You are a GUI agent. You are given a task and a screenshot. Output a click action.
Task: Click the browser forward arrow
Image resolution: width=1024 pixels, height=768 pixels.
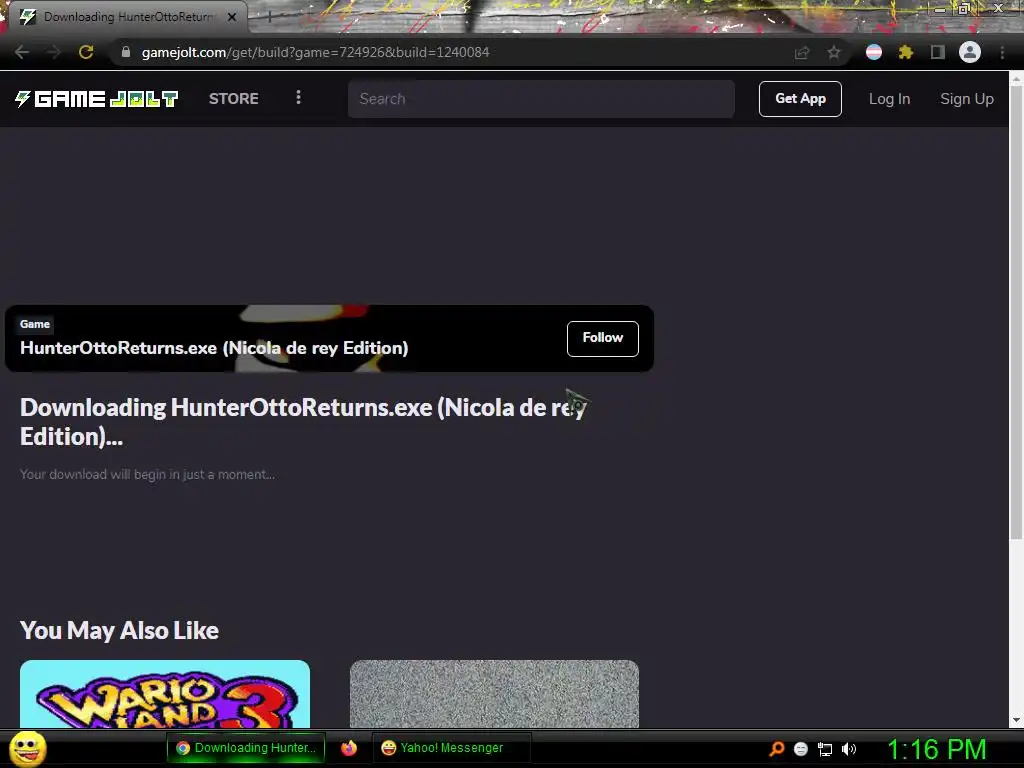pos(54,52)
